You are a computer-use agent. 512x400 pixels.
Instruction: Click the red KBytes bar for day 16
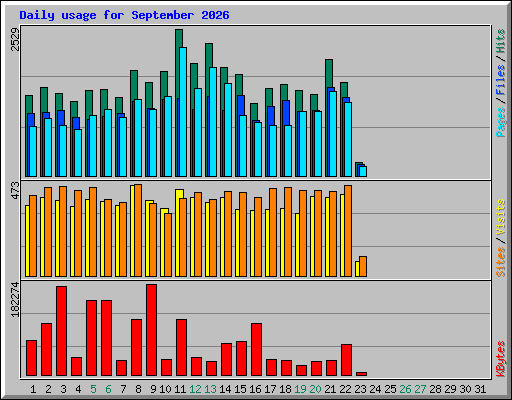(x=256, y=350)
